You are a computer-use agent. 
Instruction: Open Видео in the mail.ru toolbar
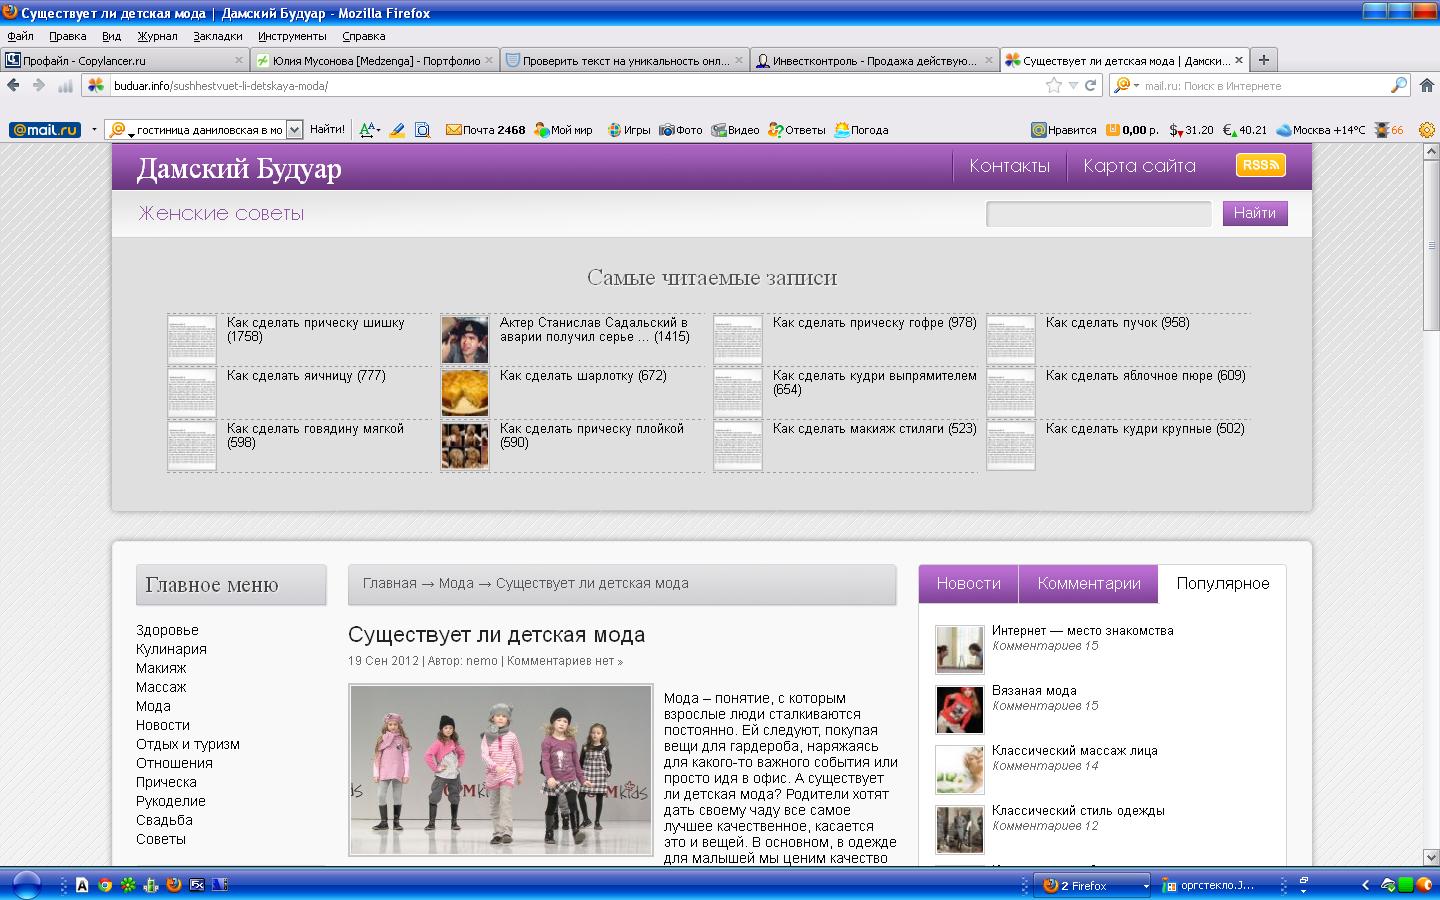pyautogui.click(x=735, y=130)
